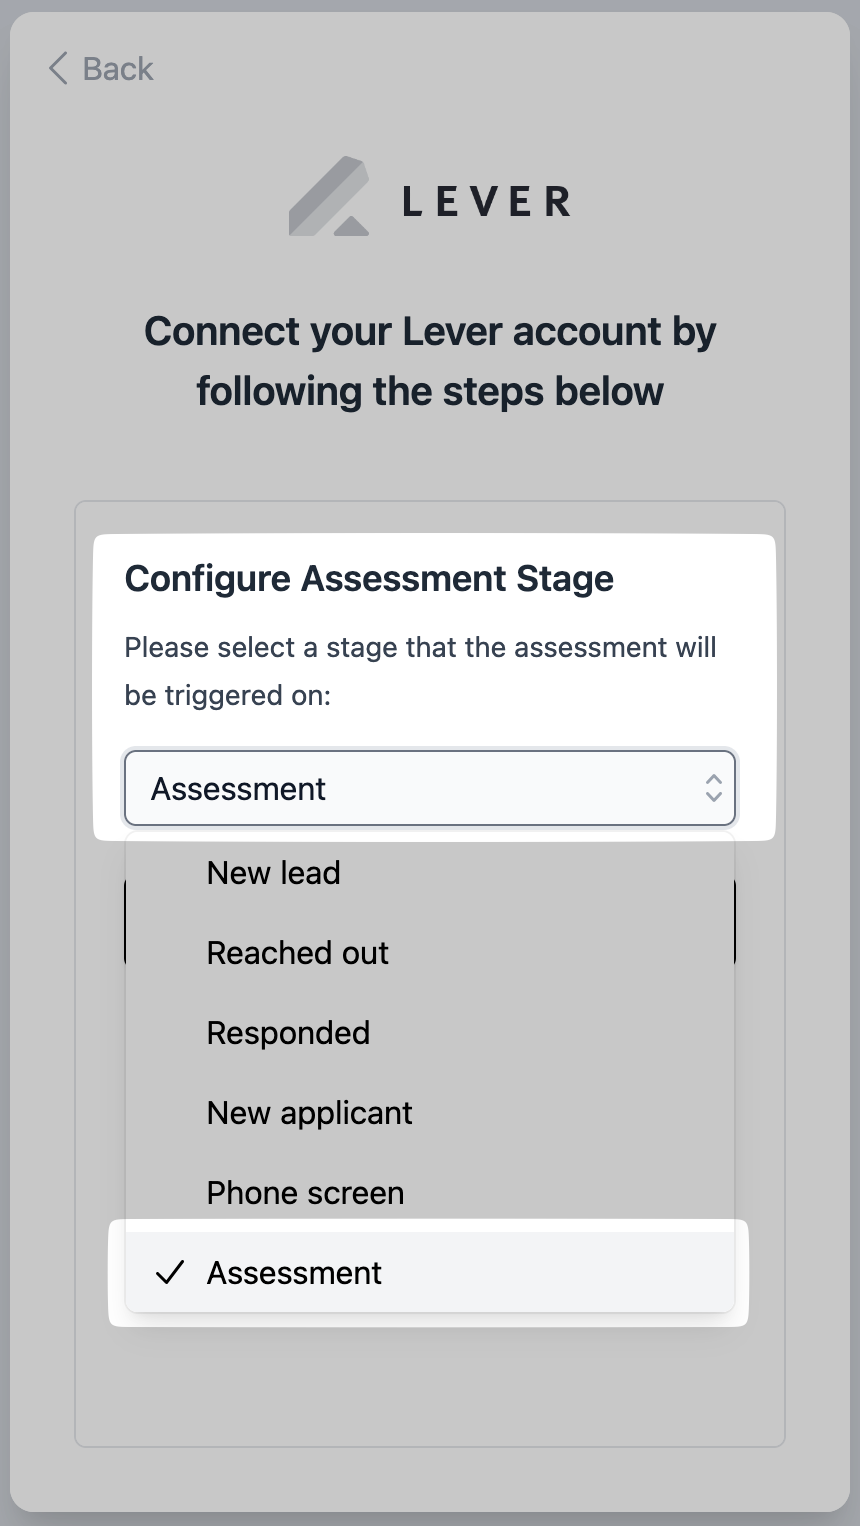Click the left chevron beside Back
860x1526 pixels.
coord(58,69)
